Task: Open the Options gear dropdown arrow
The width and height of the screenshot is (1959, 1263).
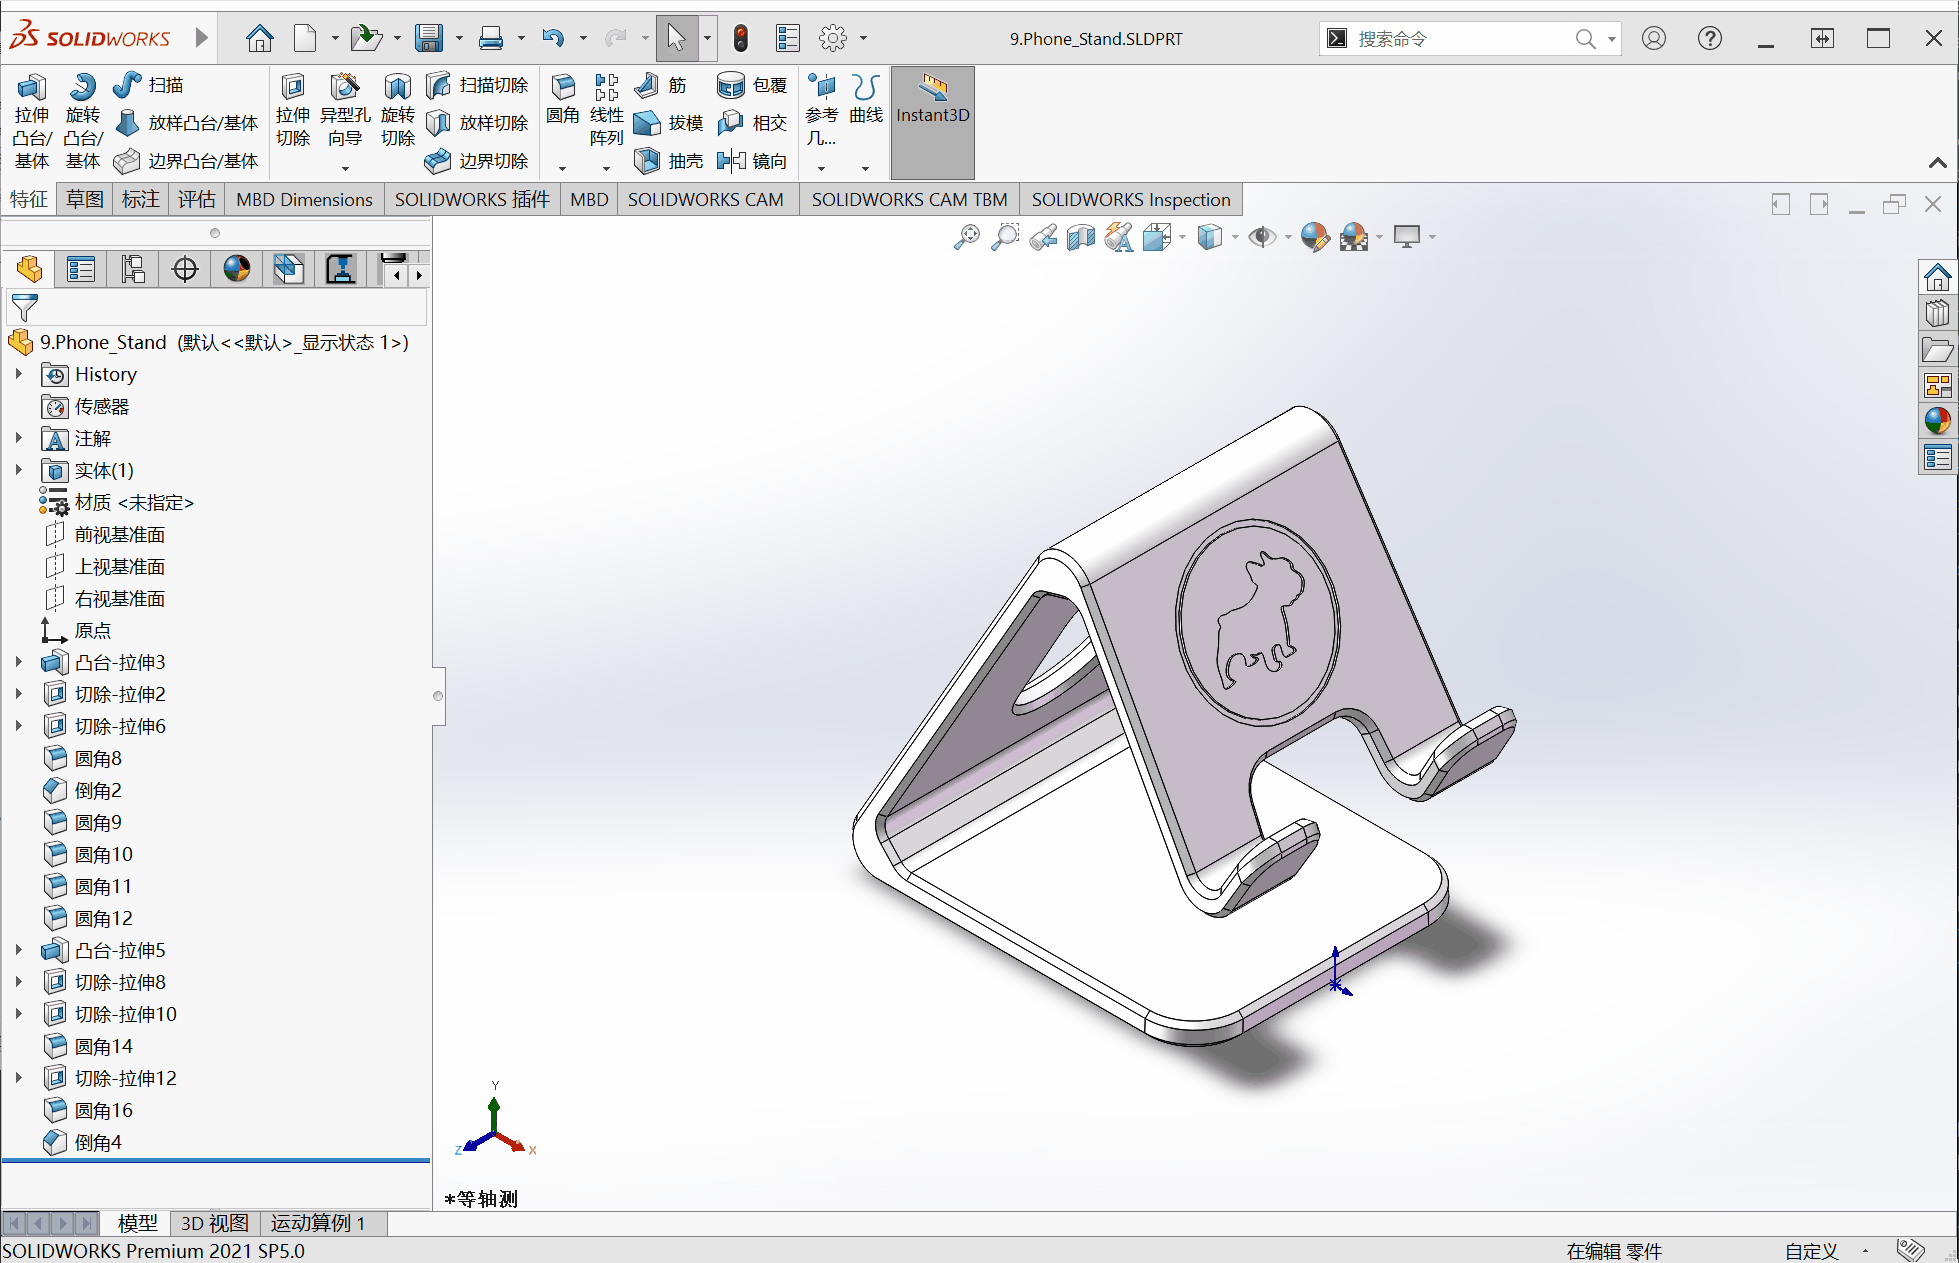Action: (863, 39)
